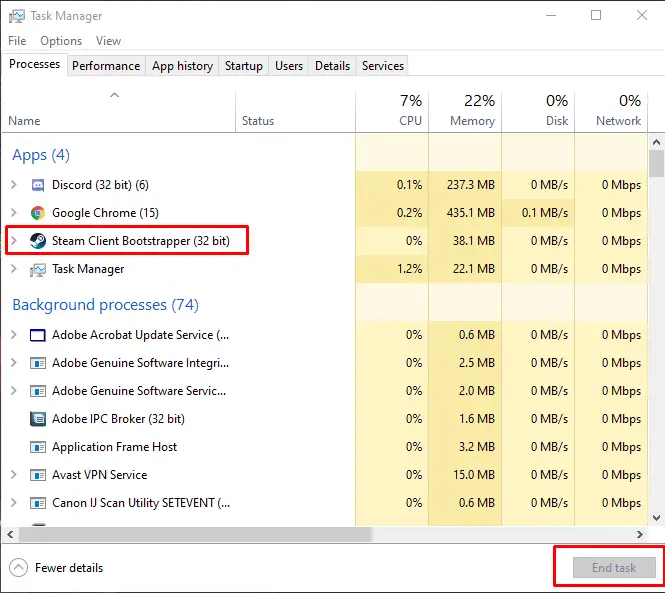Open the File menu
Screen dimensions: 665x593
[x=17, y=41]
